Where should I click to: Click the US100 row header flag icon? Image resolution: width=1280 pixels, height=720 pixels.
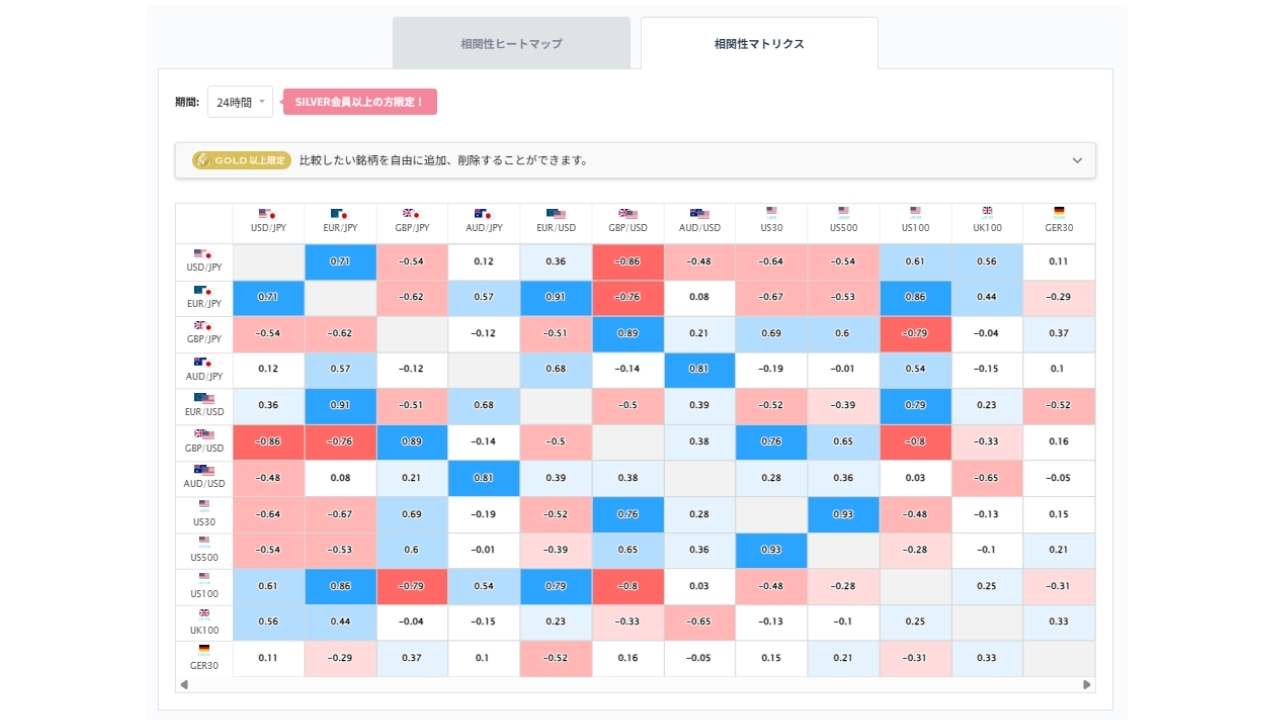[x=204, y=578]
